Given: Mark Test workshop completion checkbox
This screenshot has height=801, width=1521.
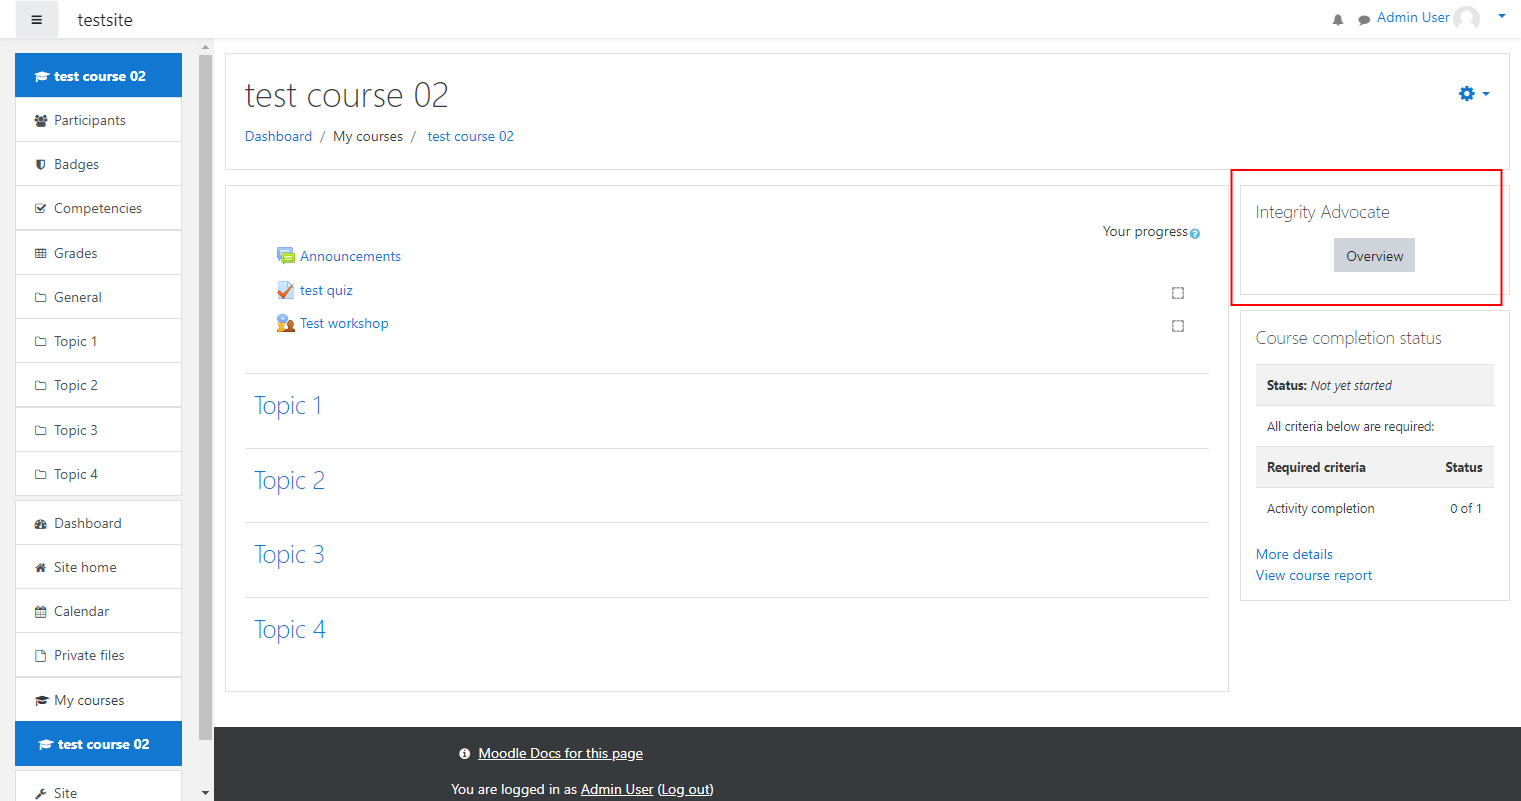Looking at the screenshot, I should 1178,326.
